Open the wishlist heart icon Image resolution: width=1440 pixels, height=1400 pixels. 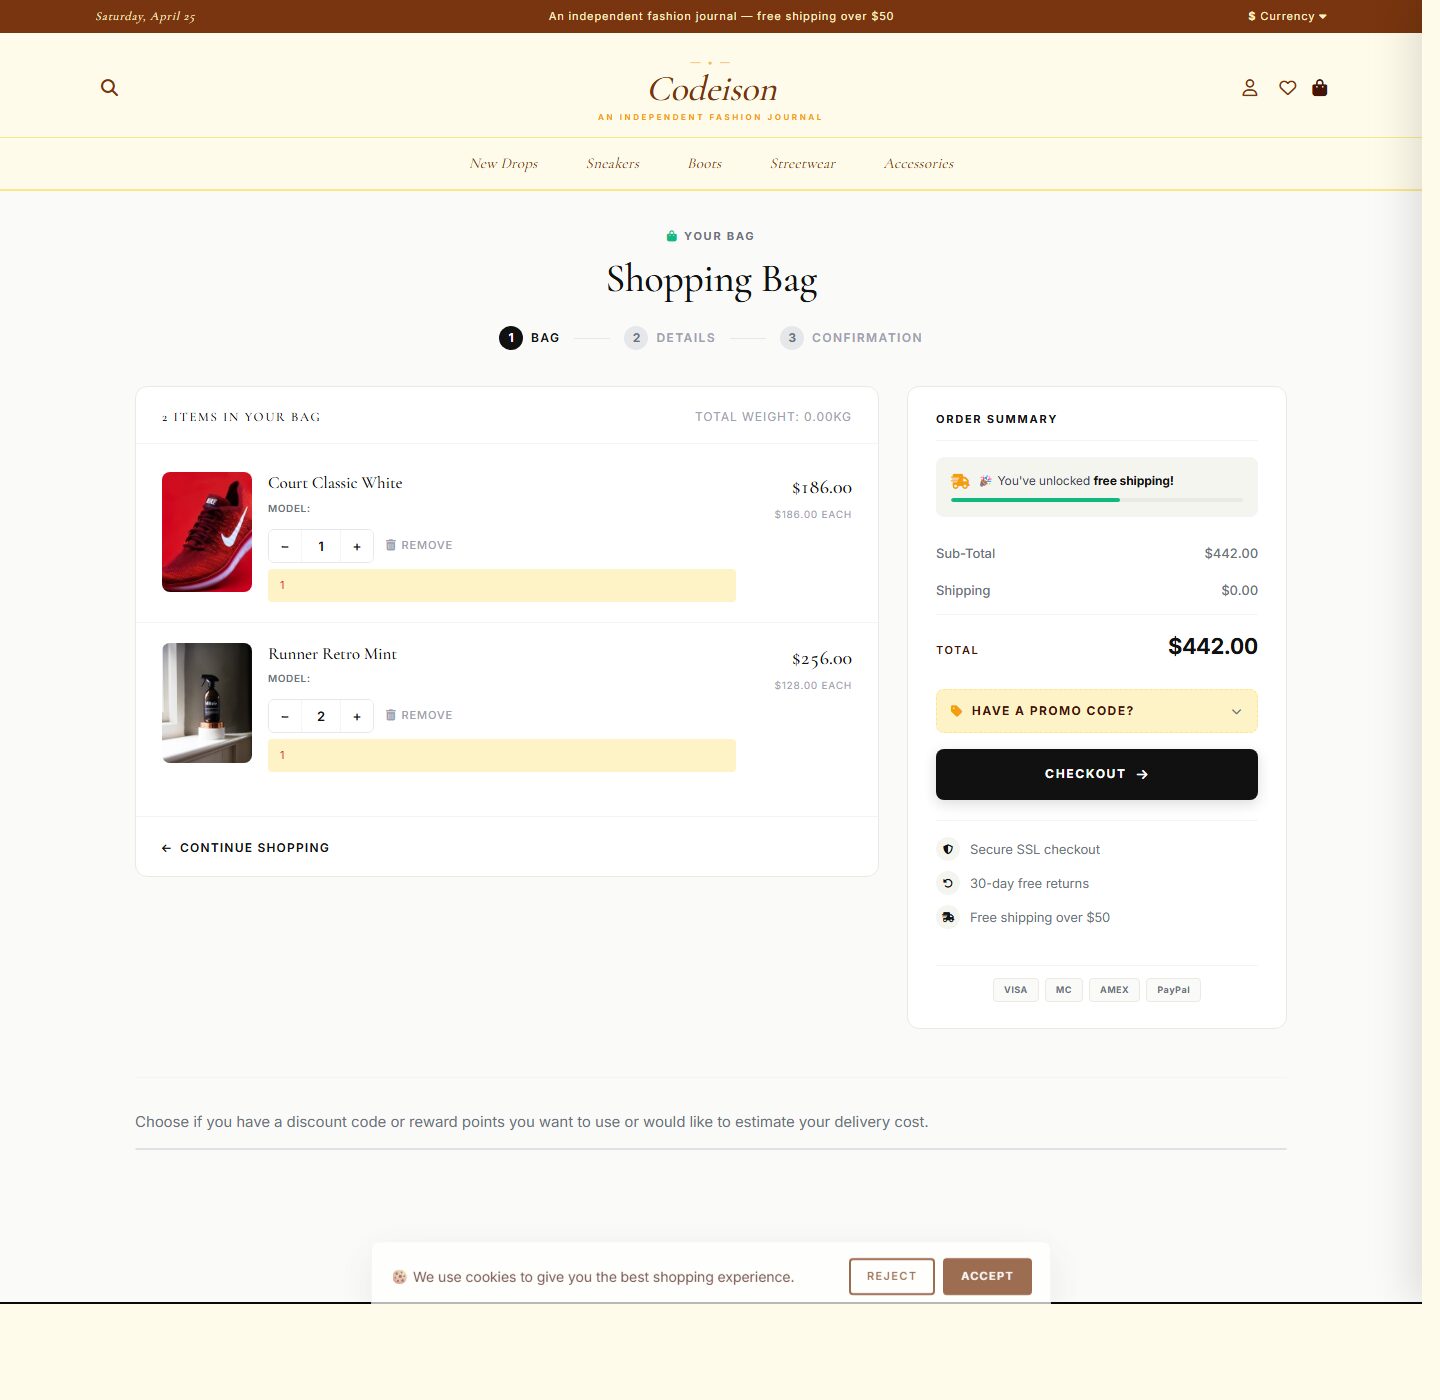[1288, 88]
